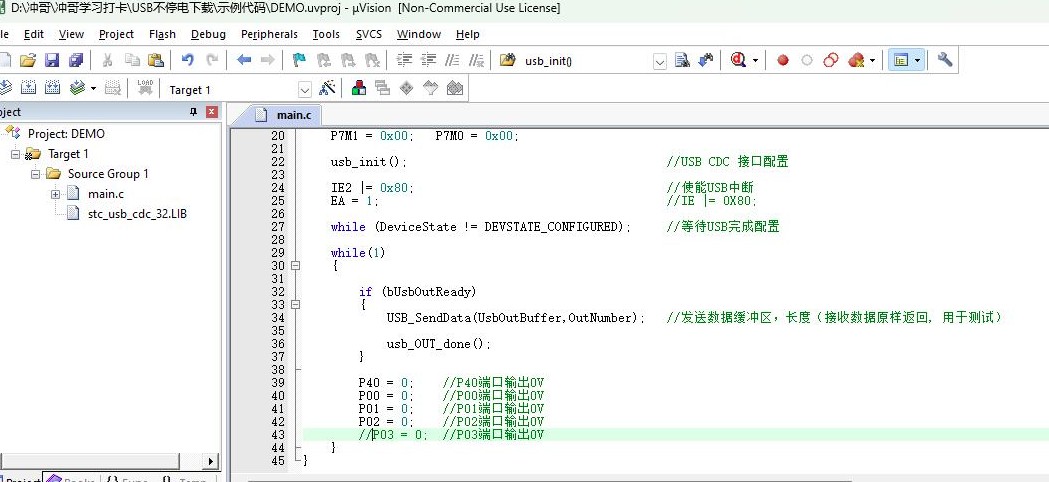Viewport: 1049px width, 482px height.
Task: Copy selection with the Copy icon
Action: click(132, 60)
